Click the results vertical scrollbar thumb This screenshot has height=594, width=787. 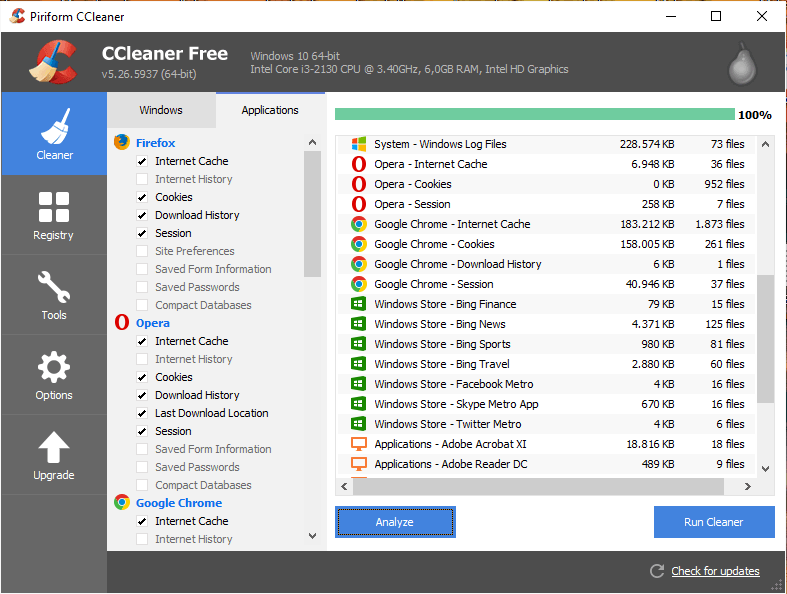[765, 338]
